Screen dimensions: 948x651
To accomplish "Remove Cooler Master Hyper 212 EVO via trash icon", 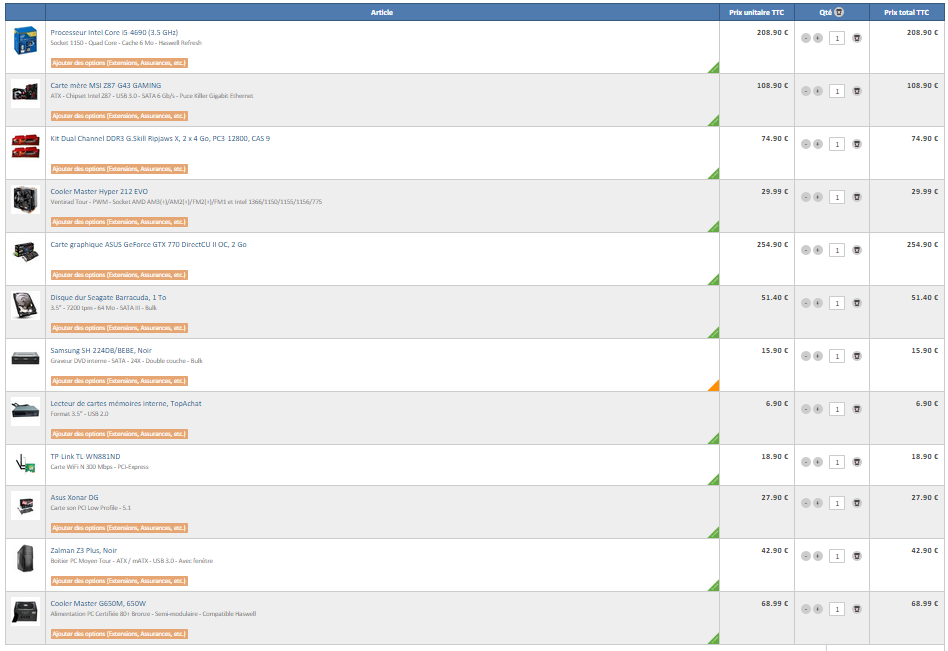I will pos(857,197).
